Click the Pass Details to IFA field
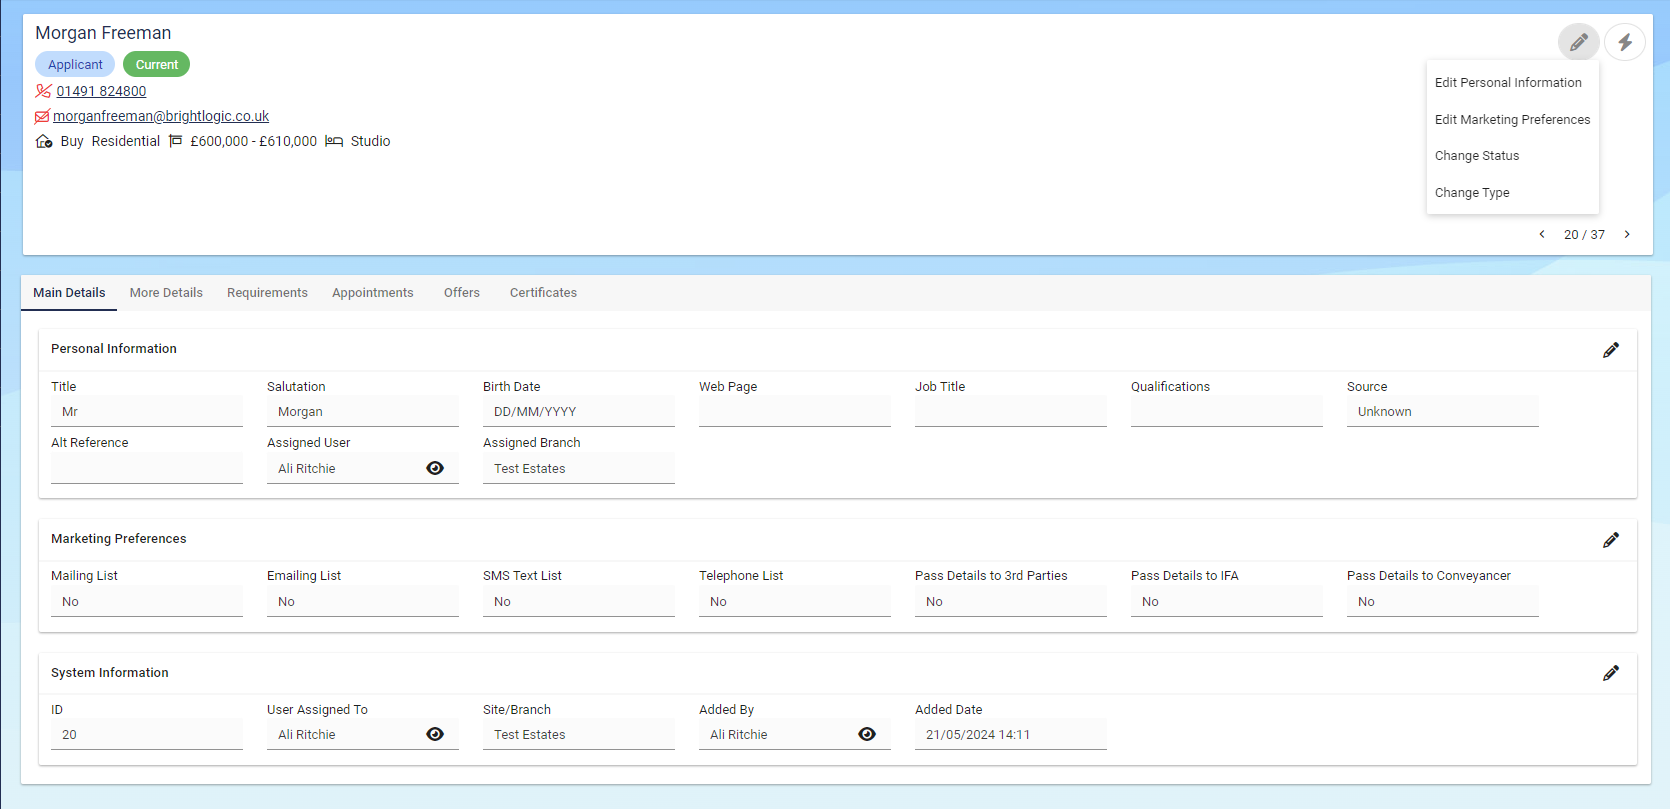 click(x=1227, y=602)
